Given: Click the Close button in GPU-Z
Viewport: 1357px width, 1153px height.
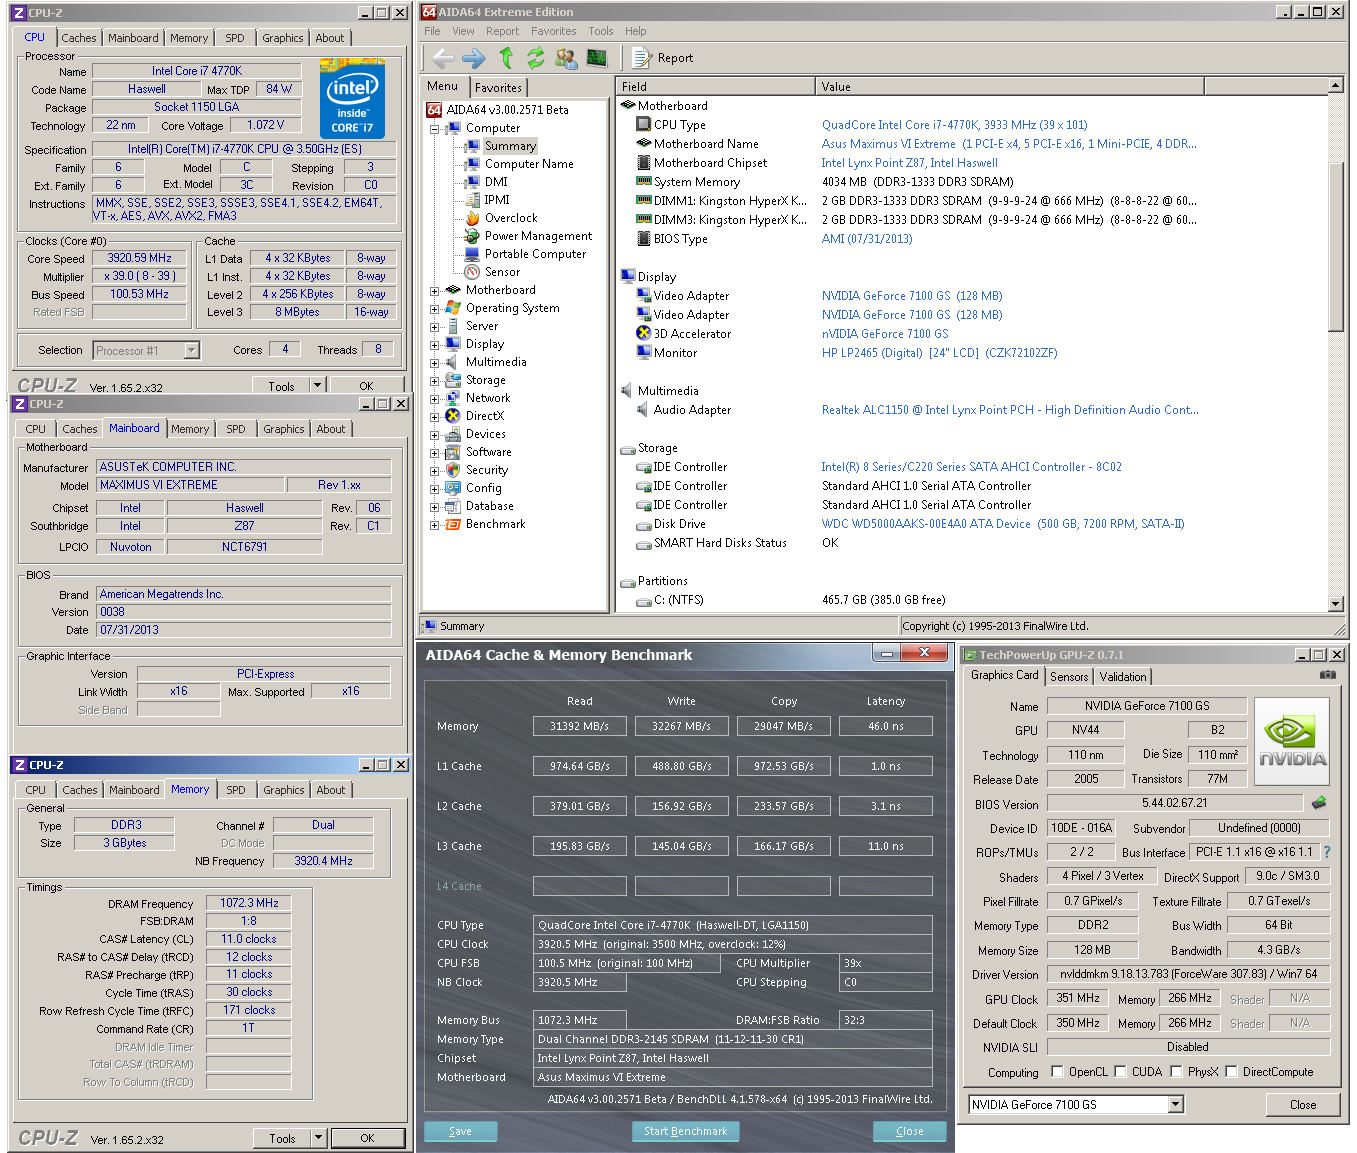Looking at the screenshot, I should (1302, 1104).
